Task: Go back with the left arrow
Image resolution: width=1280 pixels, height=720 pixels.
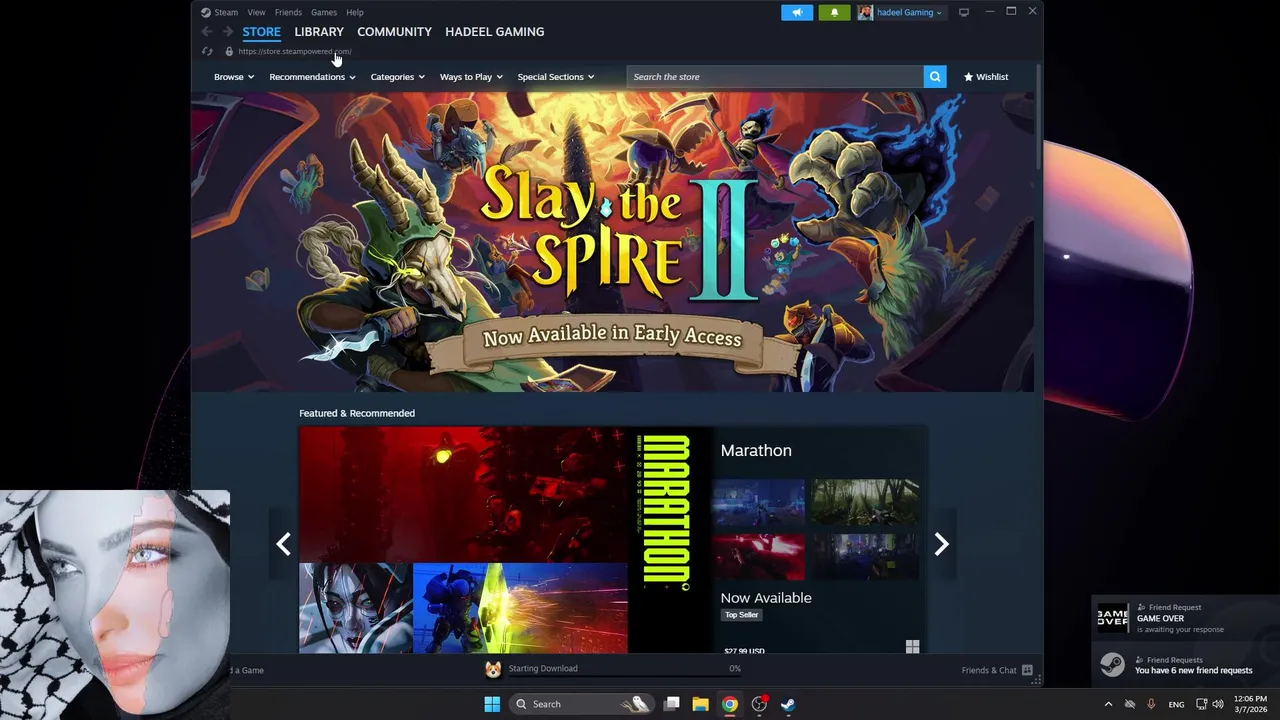Action: [207, 32]
